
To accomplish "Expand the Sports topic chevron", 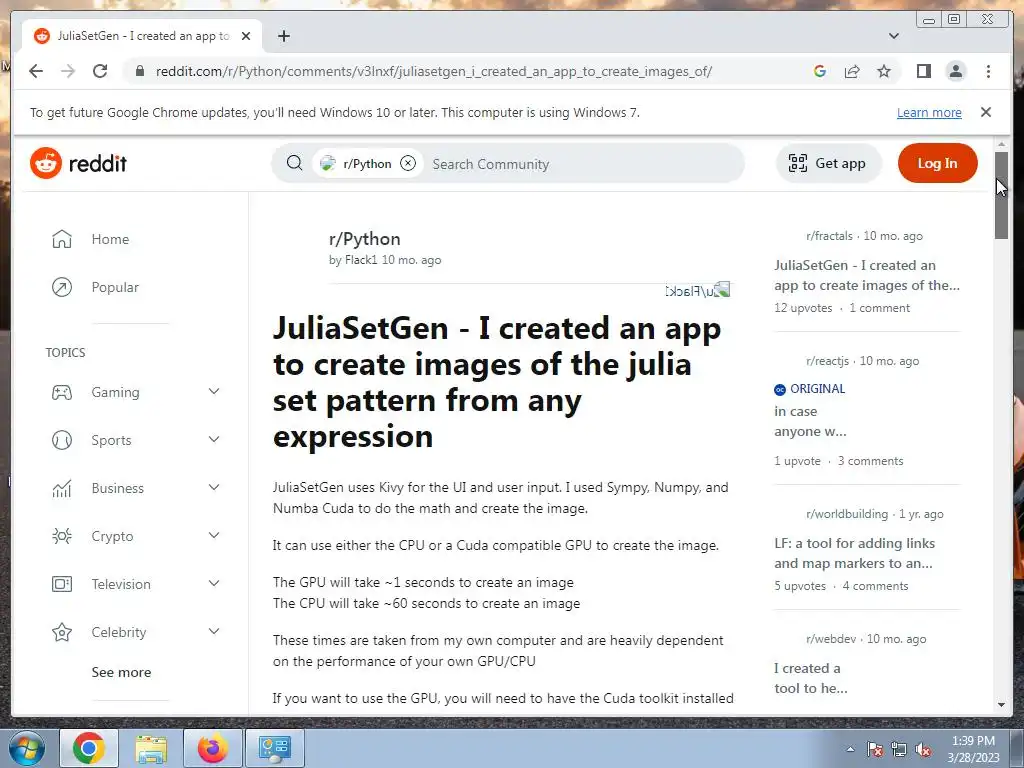I will [x=214, y=440].
